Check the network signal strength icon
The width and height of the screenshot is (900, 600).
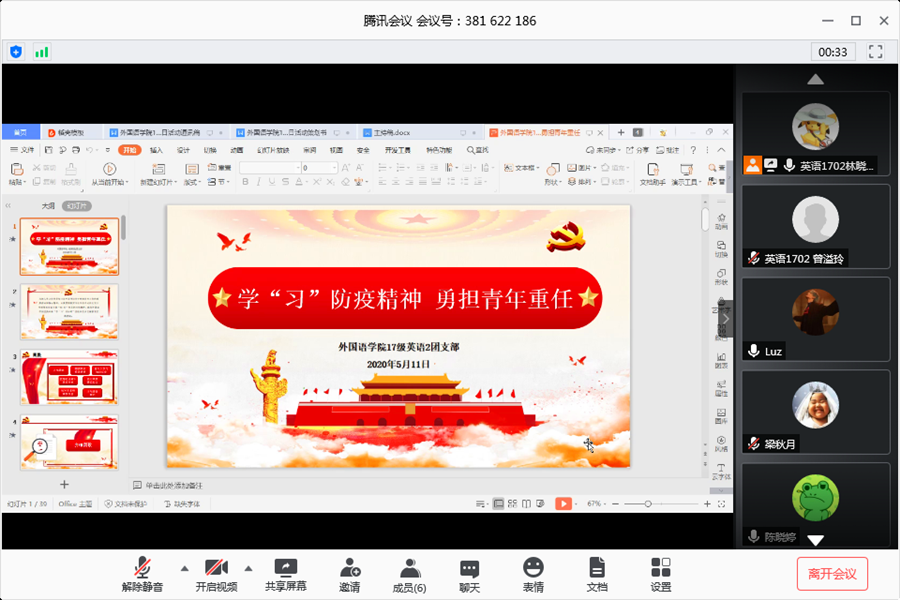pos(42,51)
